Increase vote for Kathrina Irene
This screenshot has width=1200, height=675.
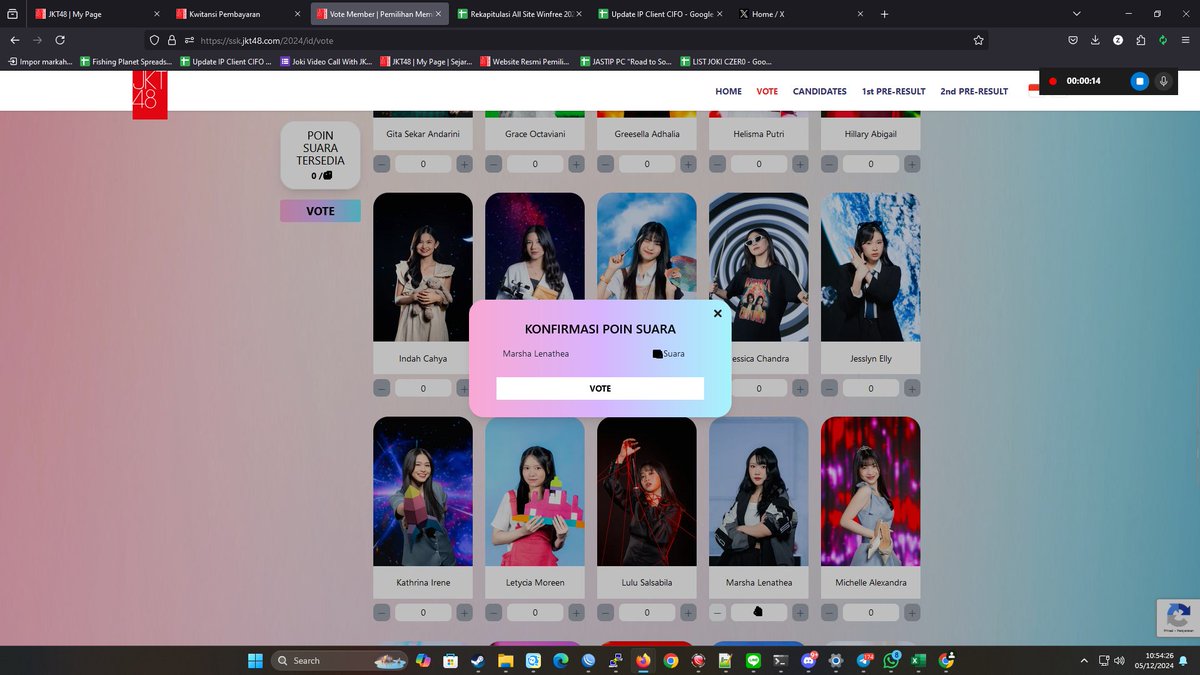465,612
